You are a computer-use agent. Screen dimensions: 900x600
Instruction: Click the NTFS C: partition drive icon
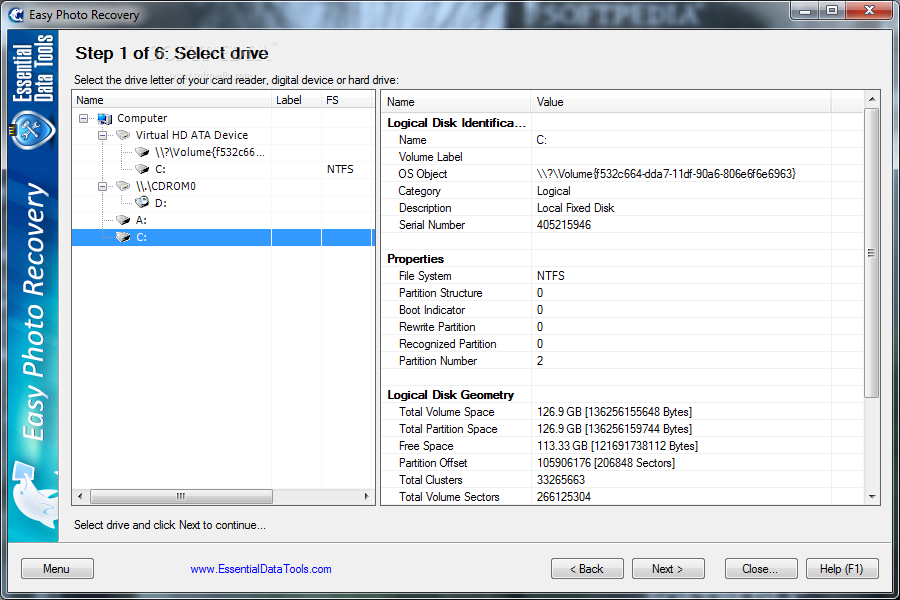point(142,169)
